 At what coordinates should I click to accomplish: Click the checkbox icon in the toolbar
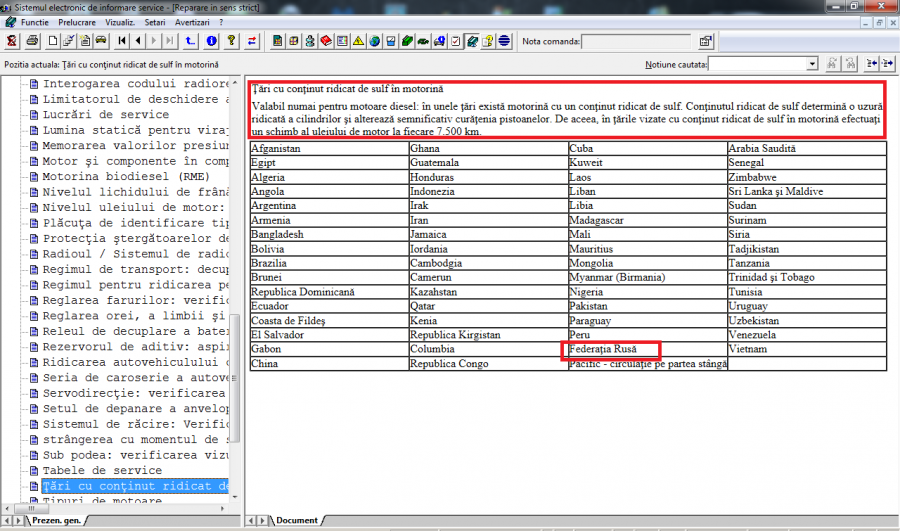pos(455,41)
